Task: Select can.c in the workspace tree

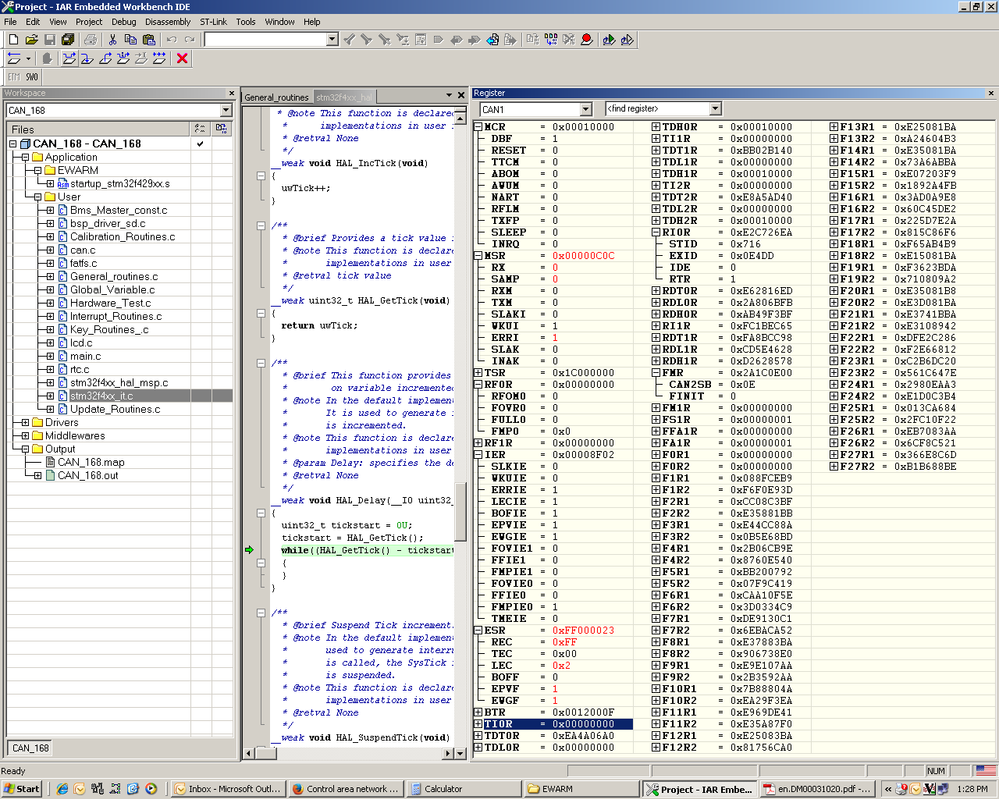Action: click(x=83, y=250)
